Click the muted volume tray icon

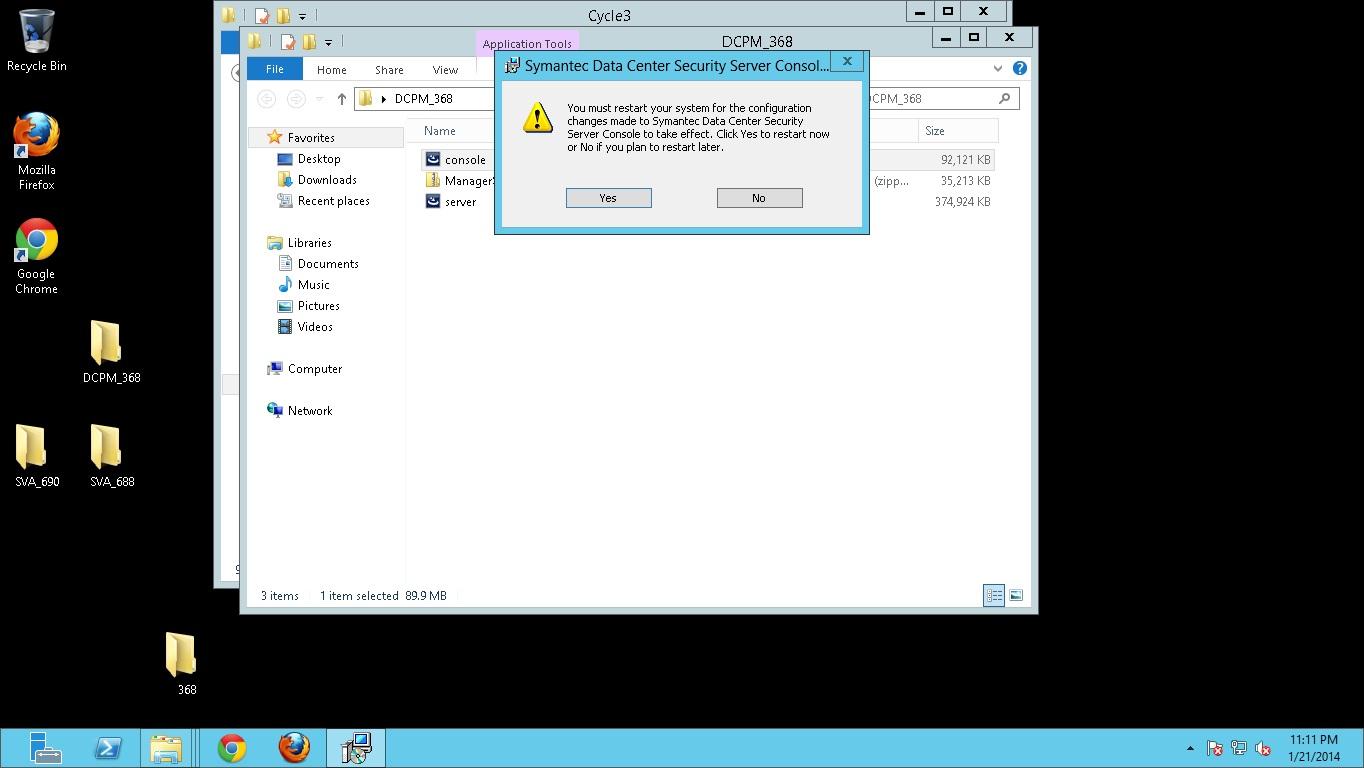point(1263,748)
